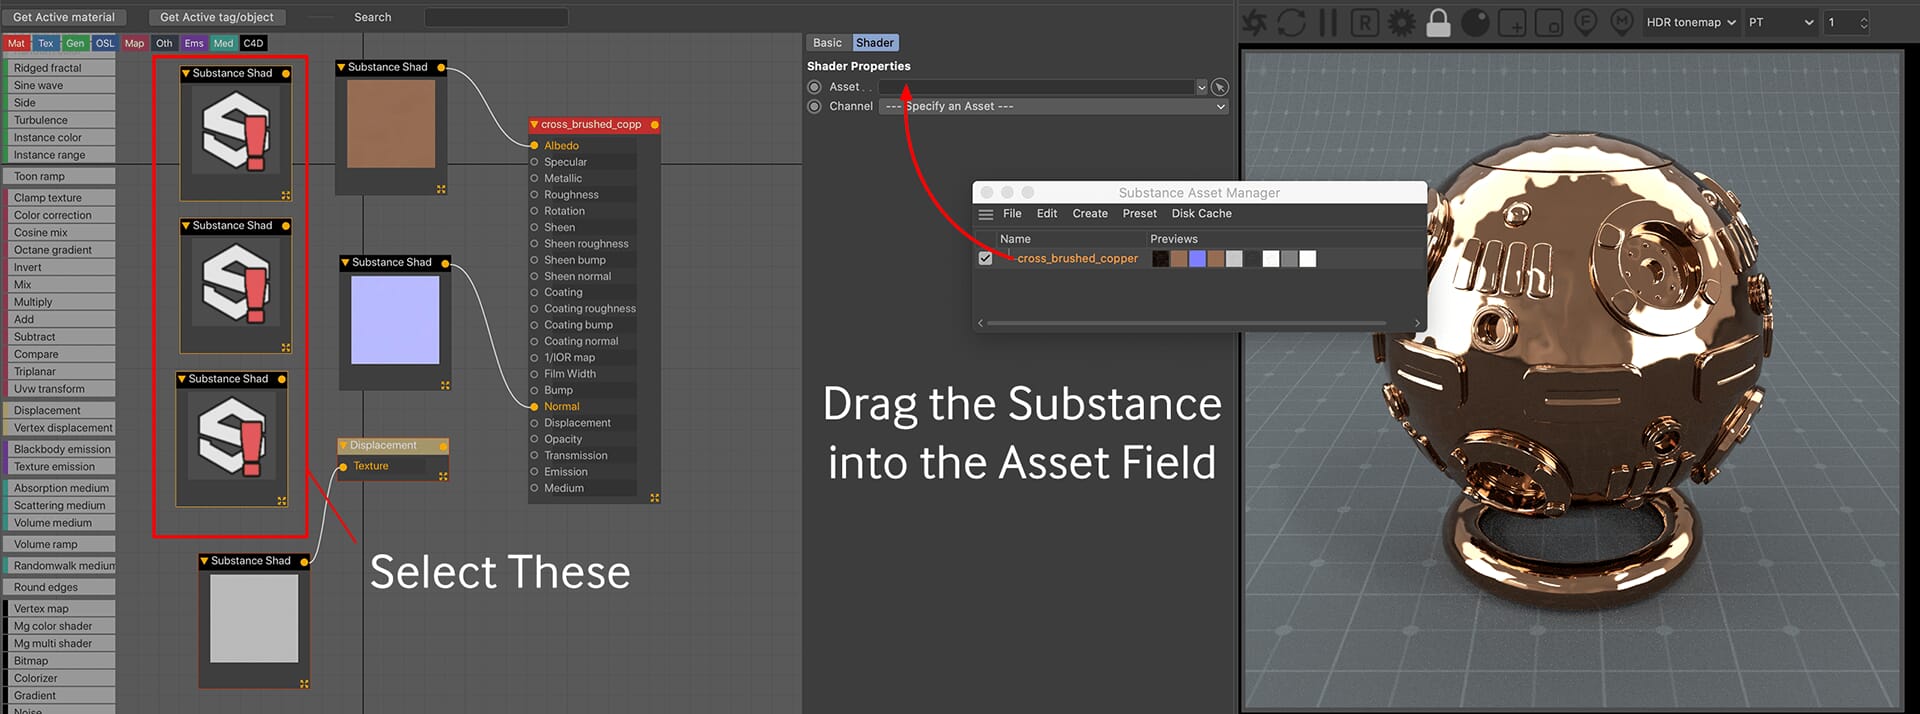Open the render settings gear icon
1920x714 pixels.
tap(1402, 22)
